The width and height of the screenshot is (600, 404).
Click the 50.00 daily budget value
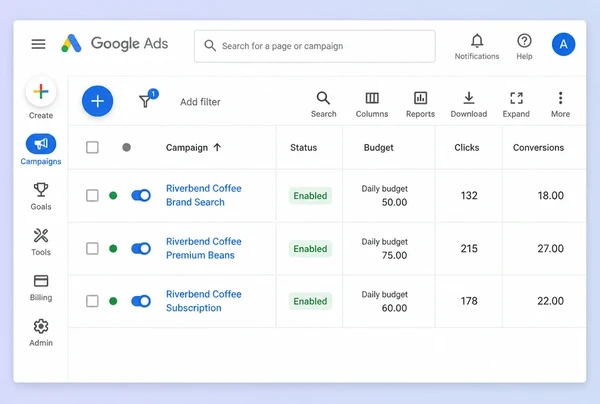394,202
